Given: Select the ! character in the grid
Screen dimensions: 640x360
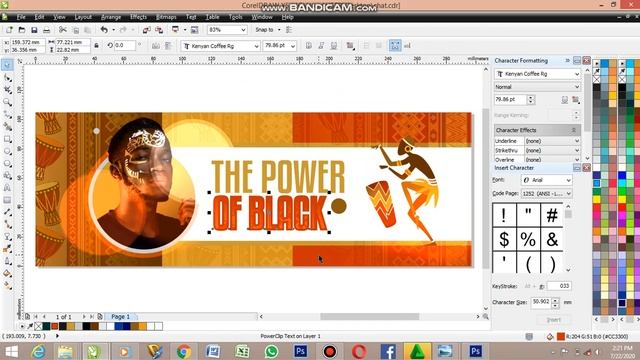Looking at the screenshot, I should coord(504,215).
